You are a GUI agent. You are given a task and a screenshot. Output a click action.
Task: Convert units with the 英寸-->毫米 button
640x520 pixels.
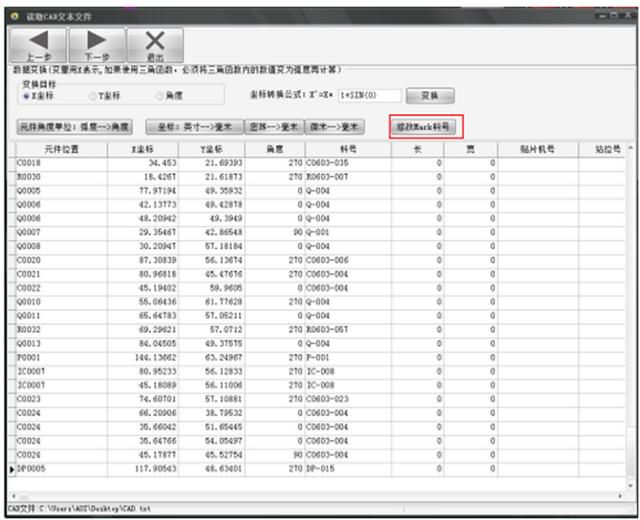point(194,127)
